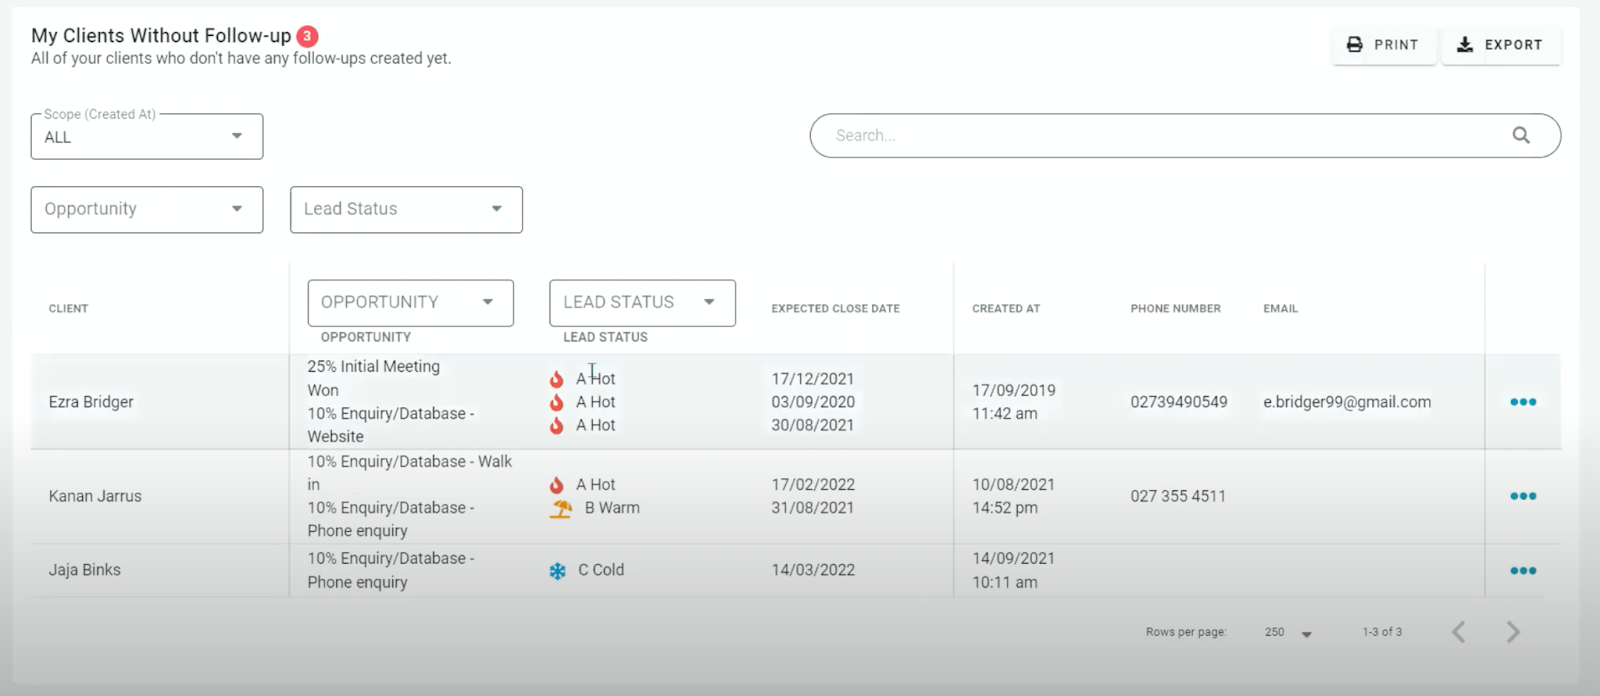
Task: Open the Scope (Created At) dropdown
Action: (x=147, y=137)
